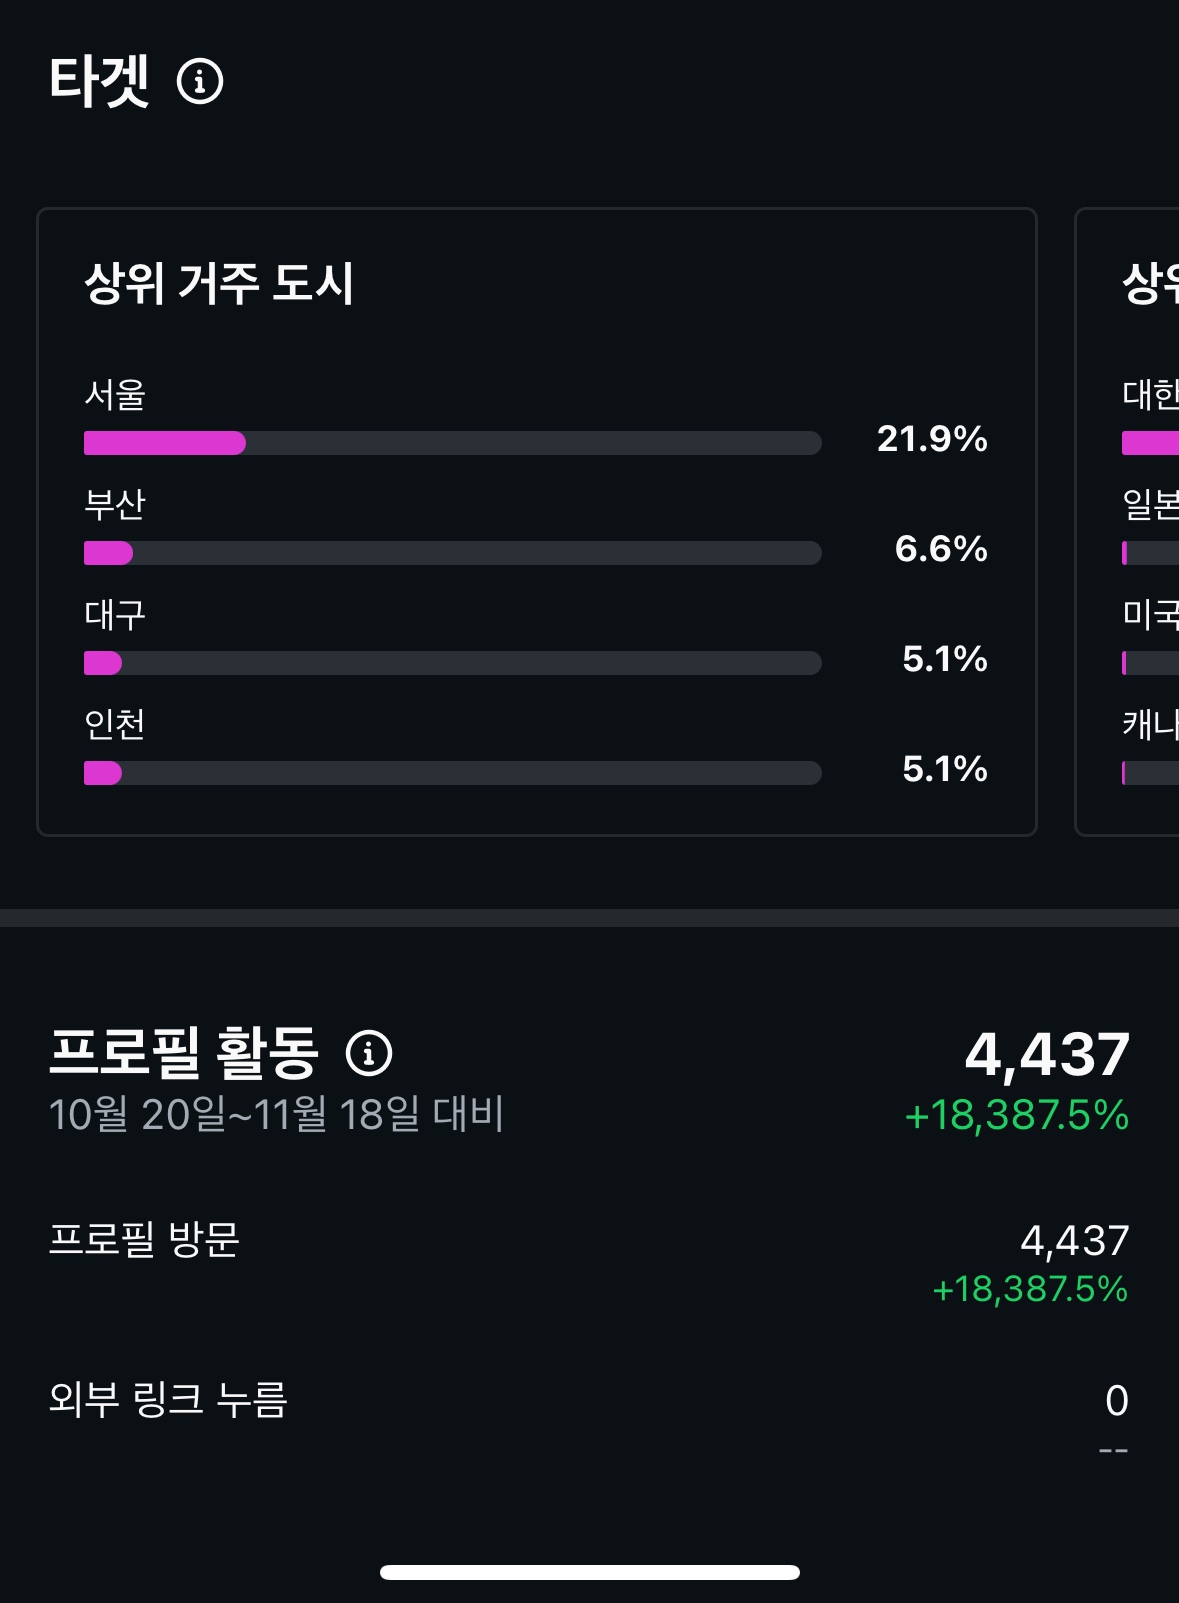Select the 서울 progress bar
The width and height of the screenshot is (1179, 1603).
pos(452,443)
